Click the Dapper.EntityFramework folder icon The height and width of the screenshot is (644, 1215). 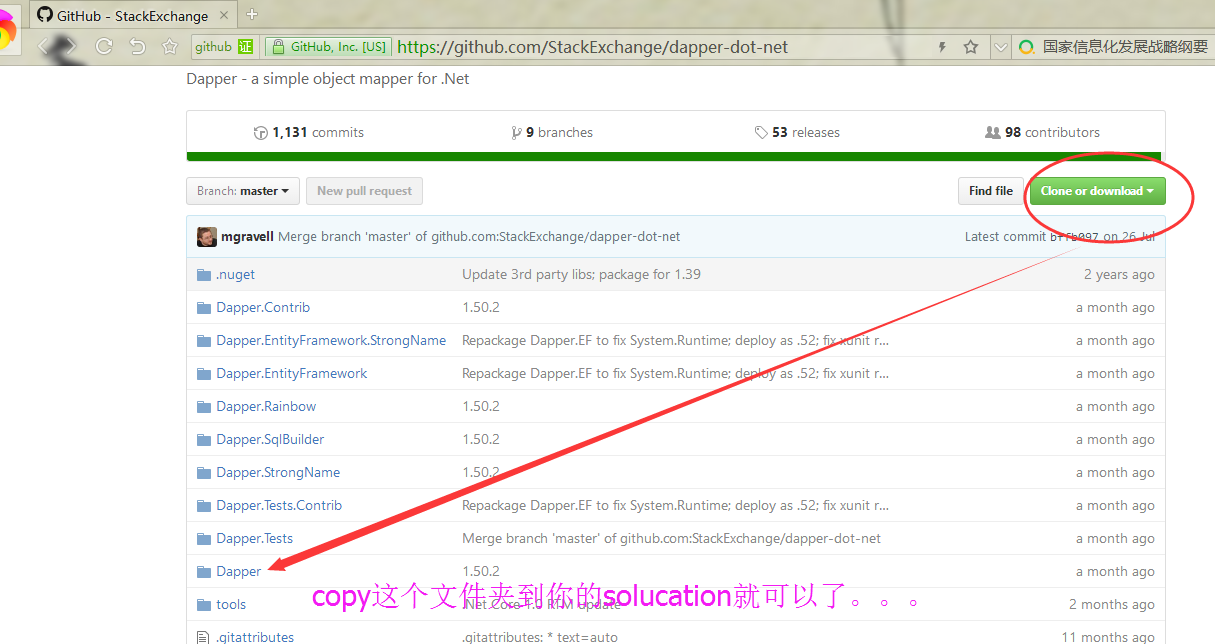(204, 373)
